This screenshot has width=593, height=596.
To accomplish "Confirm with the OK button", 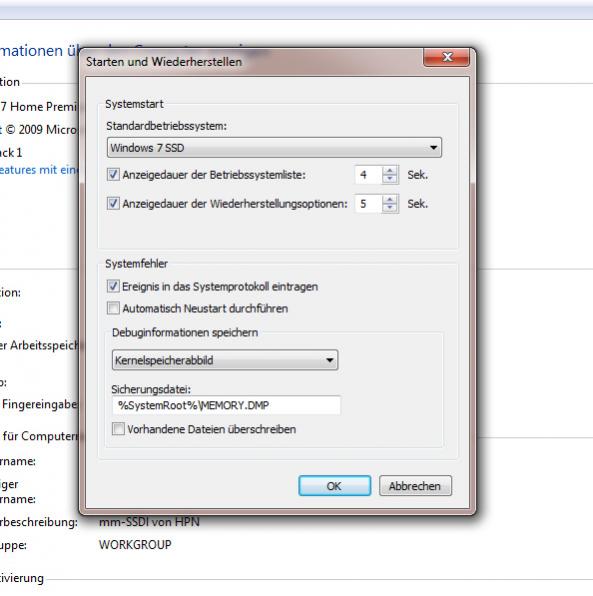I will point(335,486).
